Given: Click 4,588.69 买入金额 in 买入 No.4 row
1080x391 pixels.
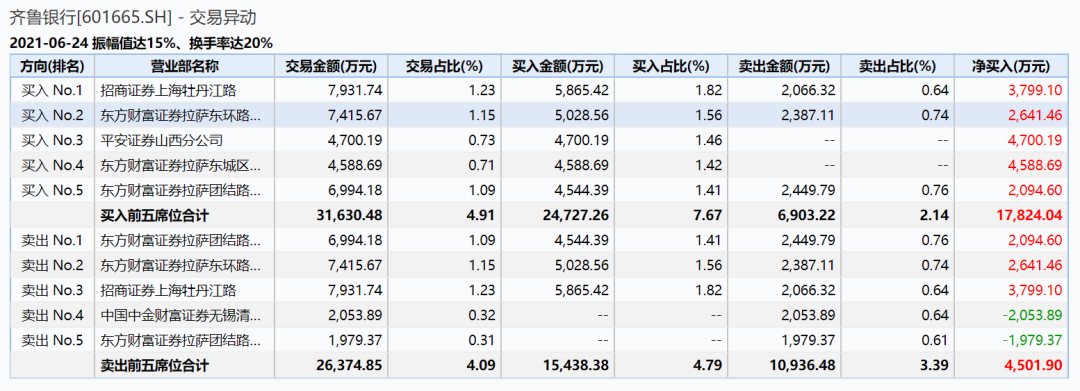Looking at the screenshot, I should click(x=582, y=165).
